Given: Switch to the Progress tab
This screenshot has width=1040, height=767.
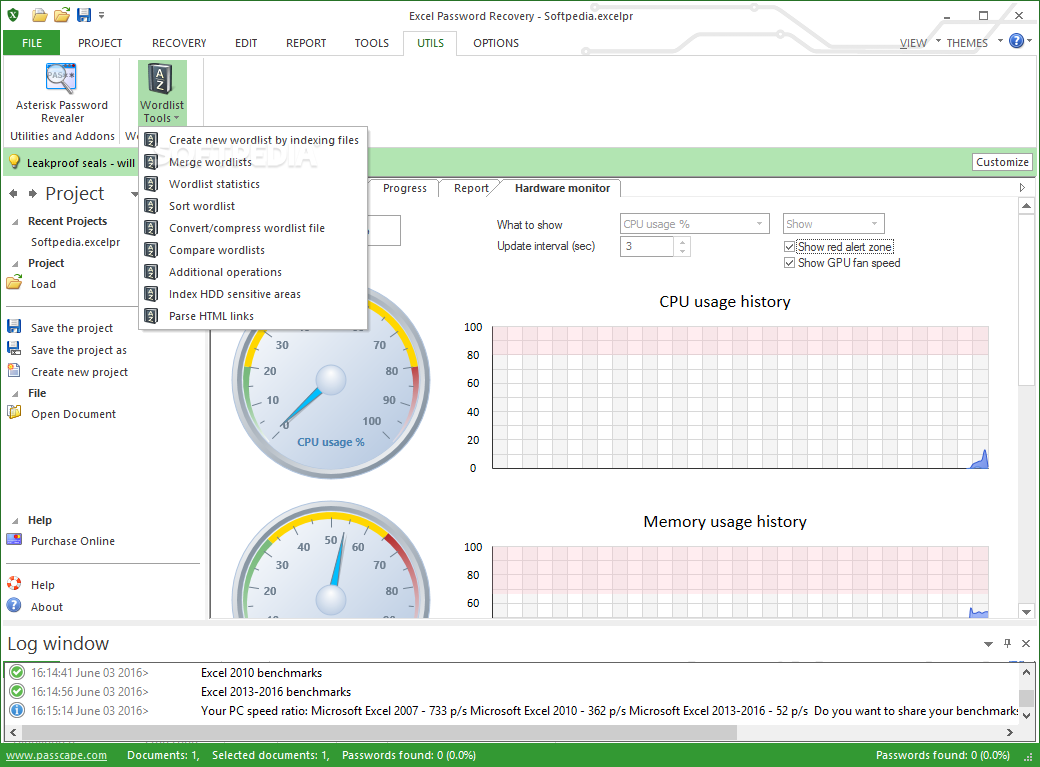Looking at the screenshot, I should click(x=405, y=188).
